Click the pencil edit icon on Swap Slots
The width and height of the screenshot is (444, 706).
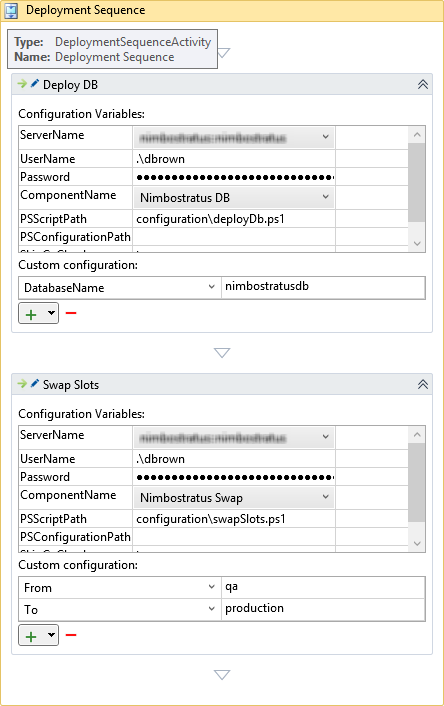tap(34, 384)
